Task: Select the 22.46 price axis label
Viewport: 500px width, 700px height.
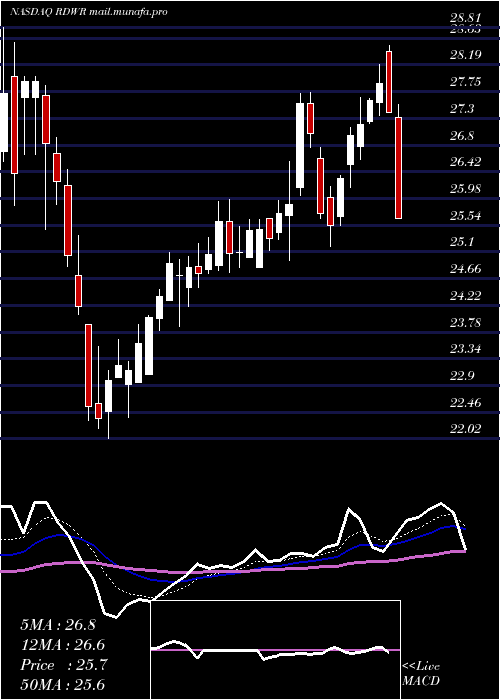Action: 465,403
